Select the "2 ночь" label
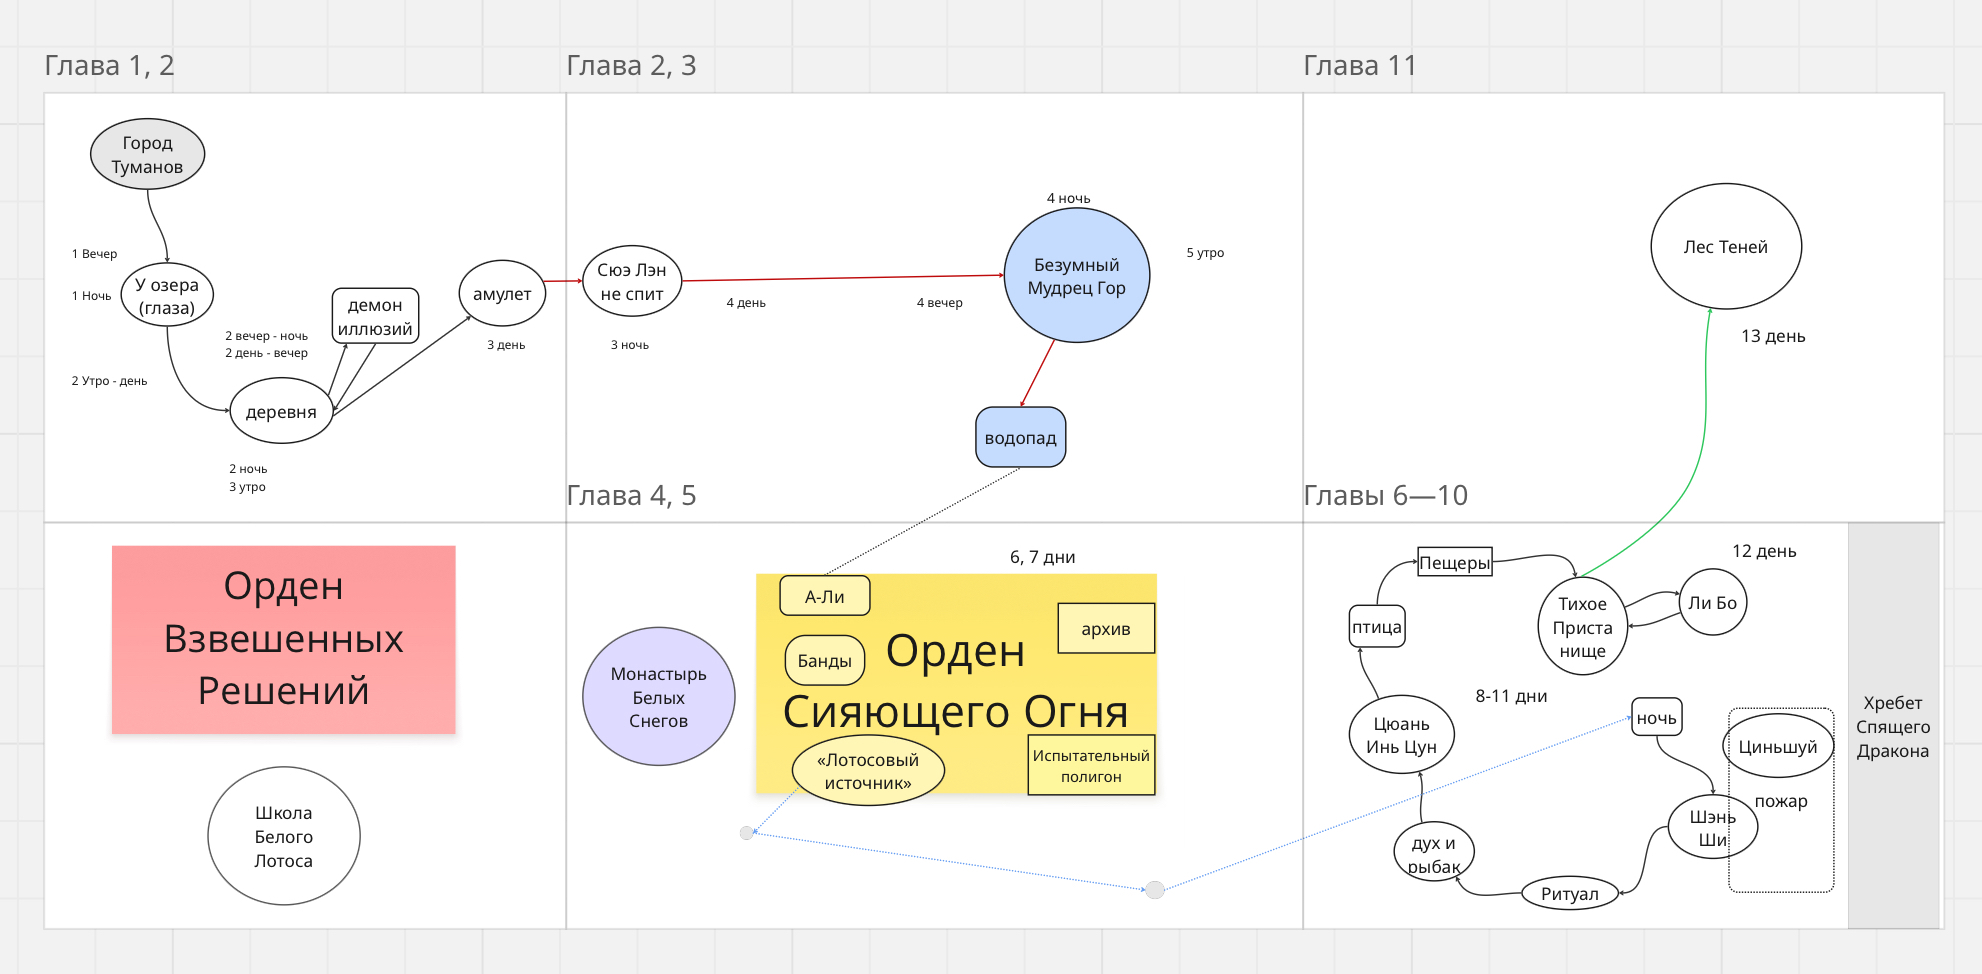 (x=248, y=469)
